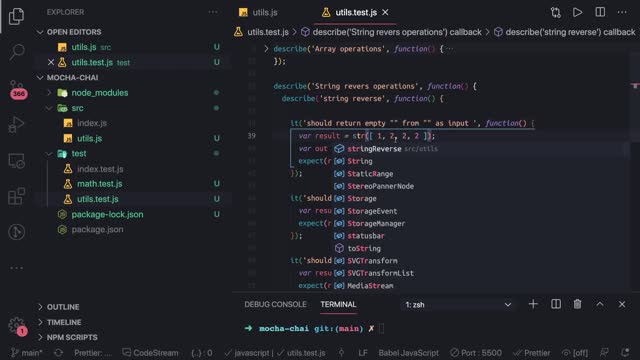
Task: Select utils.js in Open Editors list
Action: (84, 47)
